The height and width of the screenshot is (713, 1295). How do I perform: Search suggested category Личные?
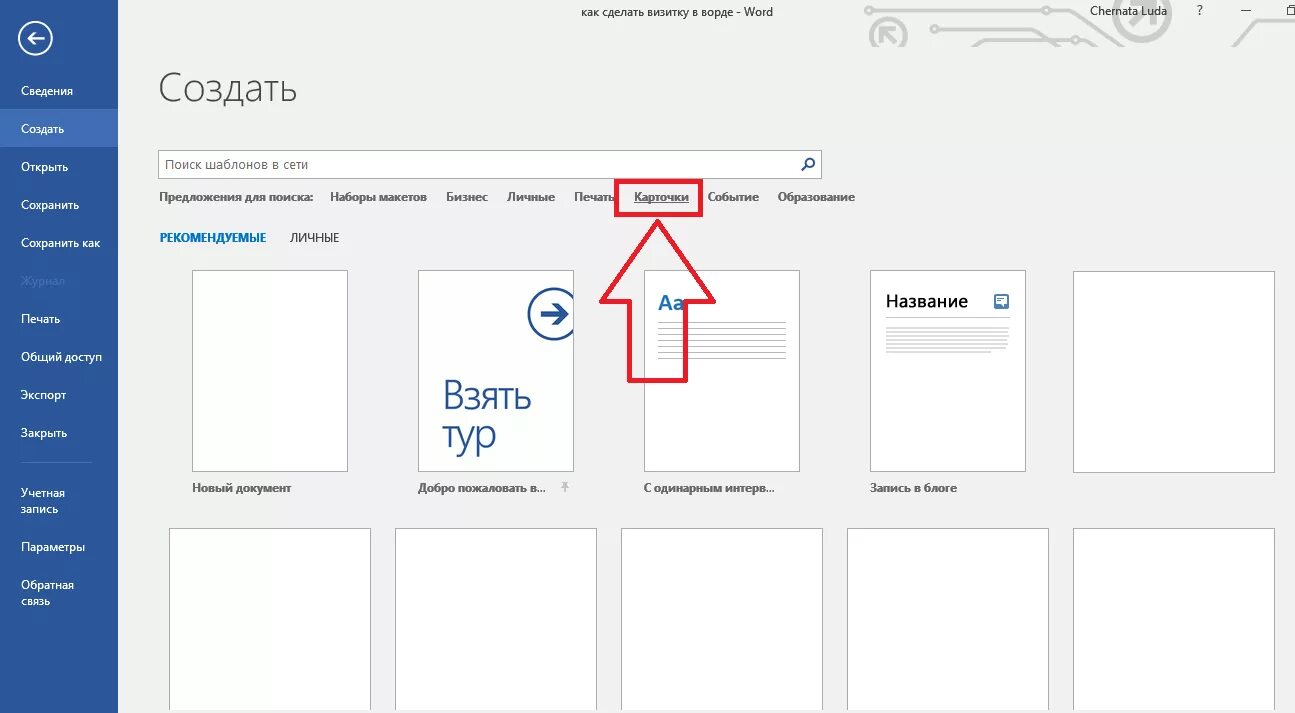pyautogui.click(x=531, y=197)
